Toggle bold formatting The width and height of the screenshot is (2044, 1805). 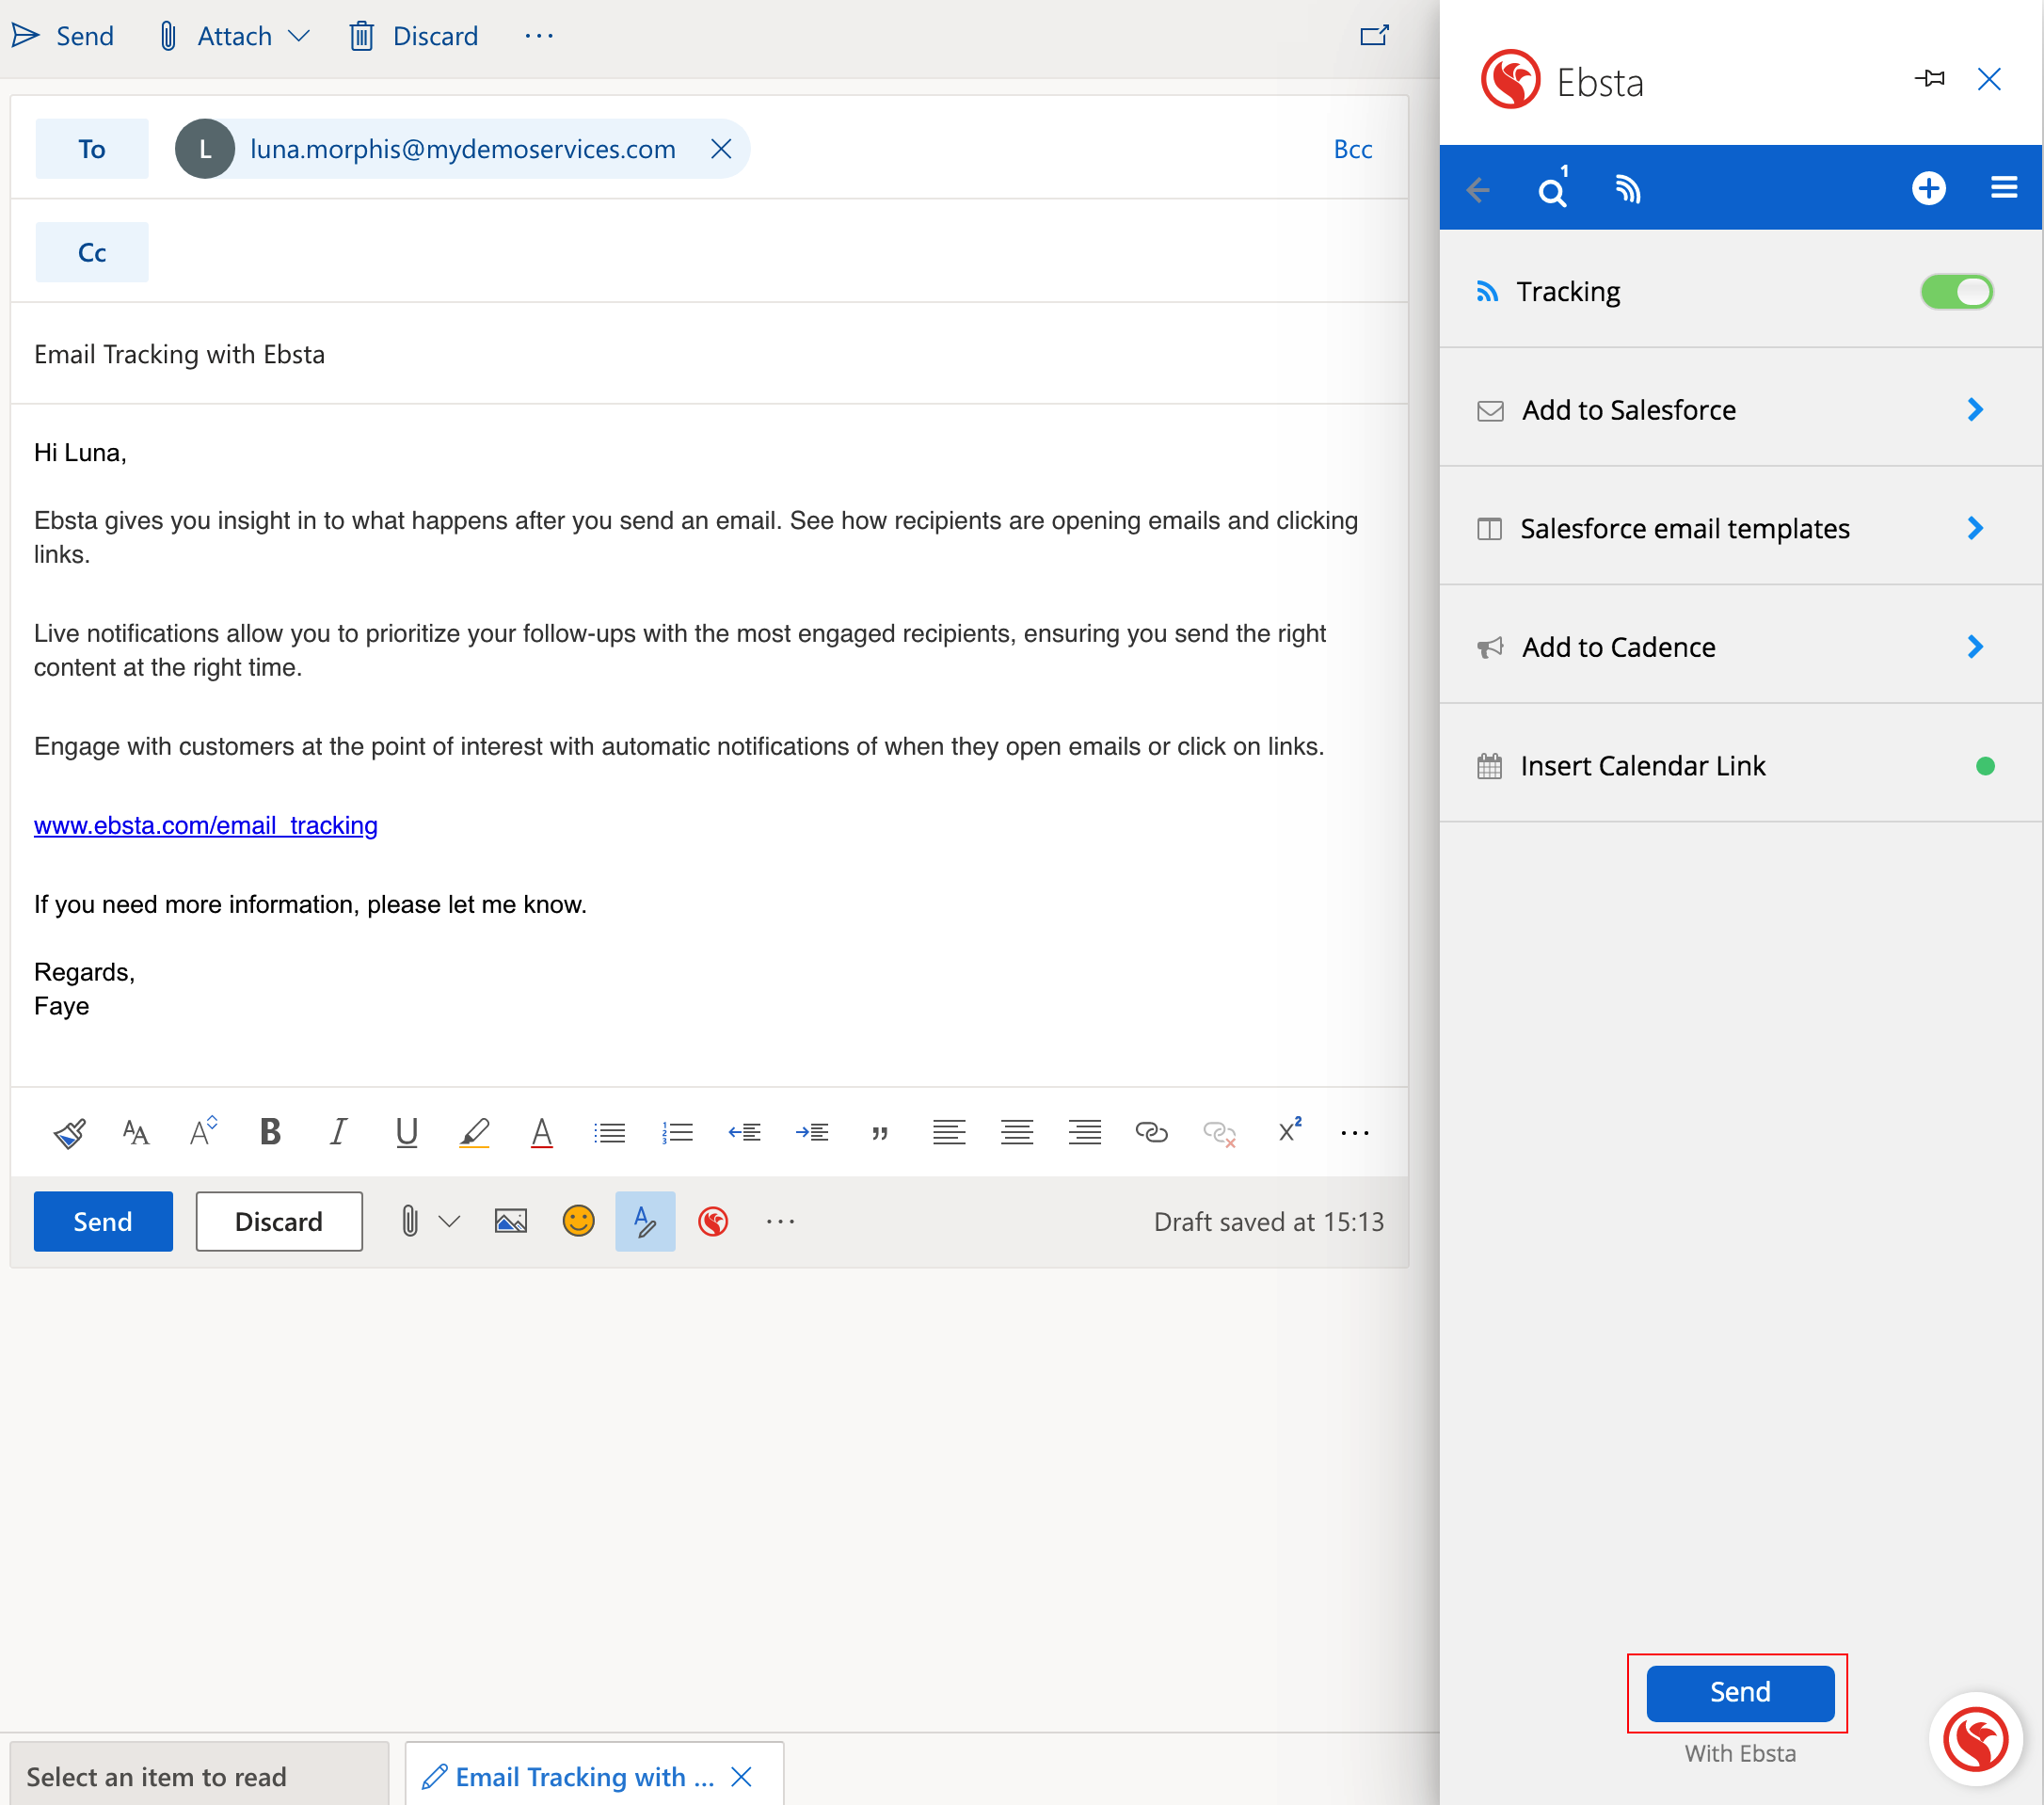[270, 1132]
